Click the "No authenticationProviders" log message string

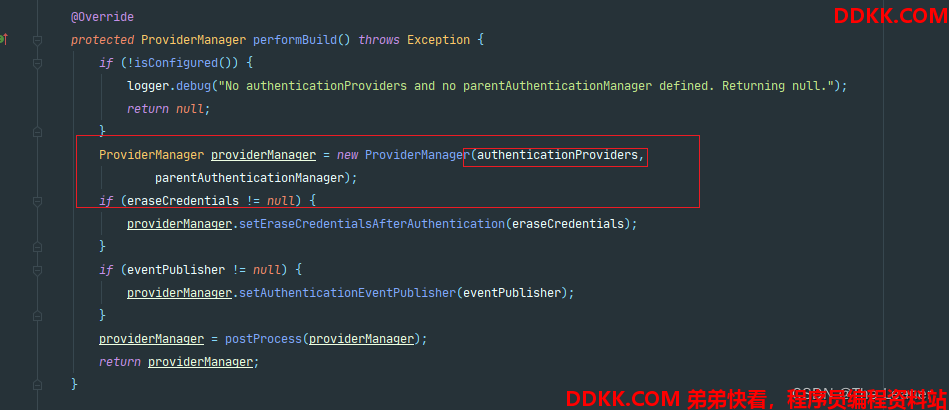click(x=526, y=86)
